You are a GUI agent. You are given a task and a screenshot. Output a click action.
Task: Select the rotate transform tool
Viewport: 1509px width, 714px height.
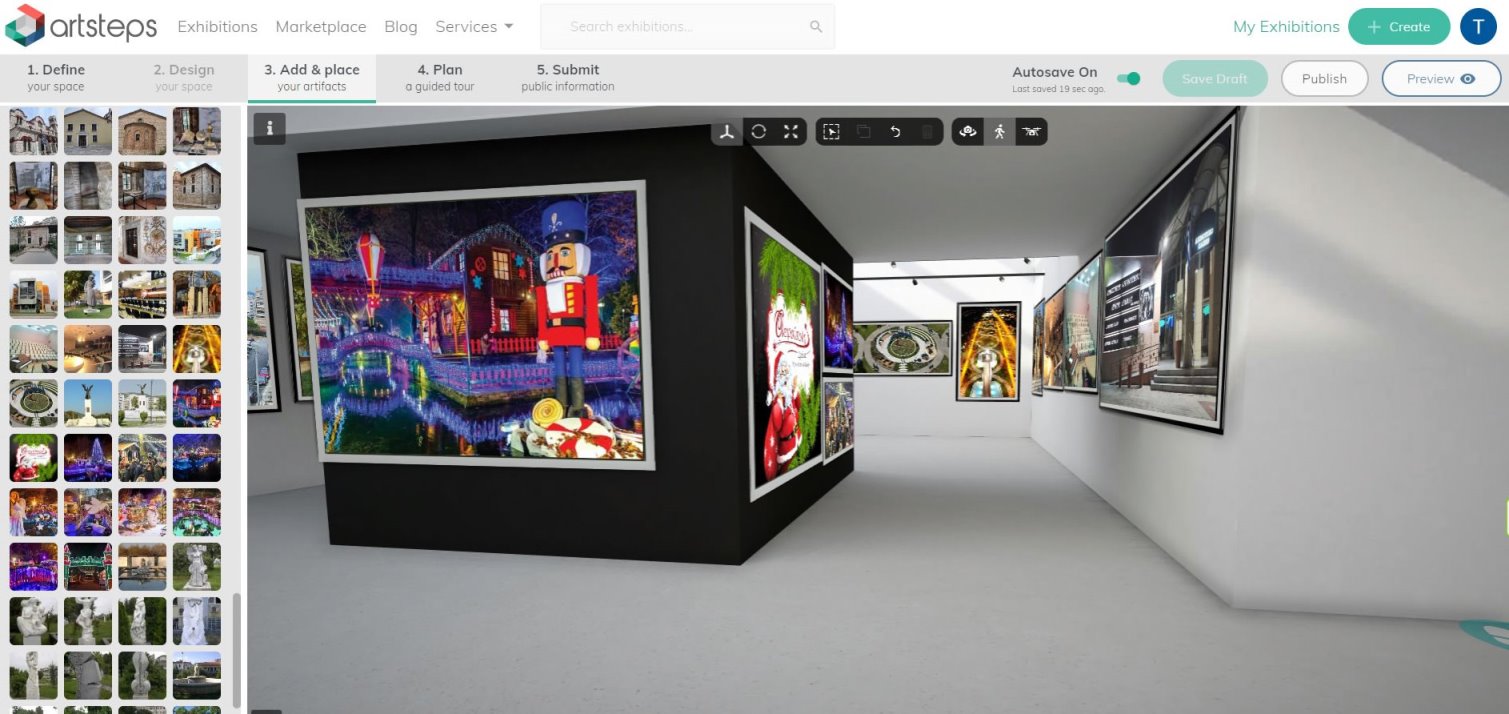(759, 132)
